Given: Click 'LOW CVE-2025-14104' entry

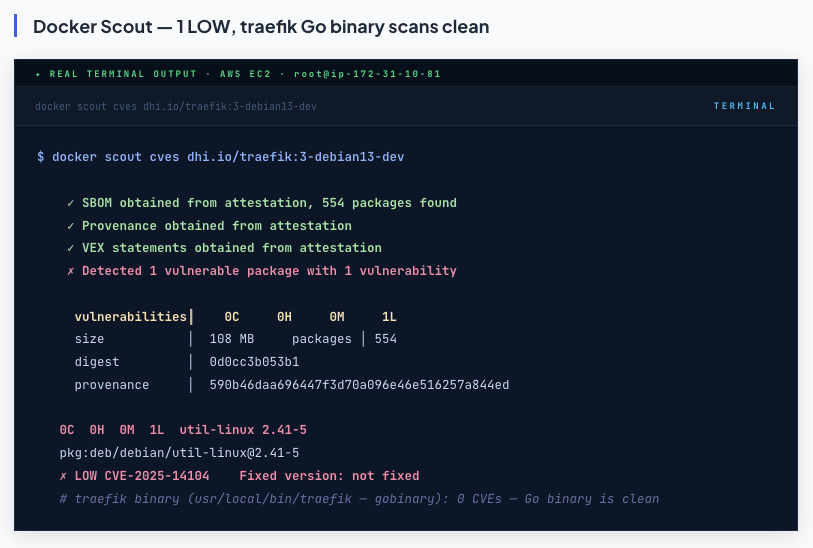Looking at the screenshot, I should pos(142,475).
